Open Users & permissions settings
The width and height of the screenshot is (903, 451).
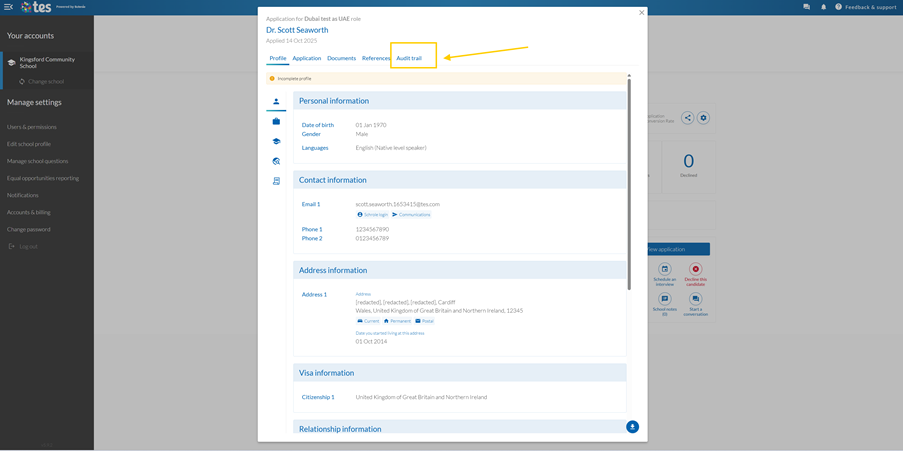pyautogui.click(x=32, y=127)
